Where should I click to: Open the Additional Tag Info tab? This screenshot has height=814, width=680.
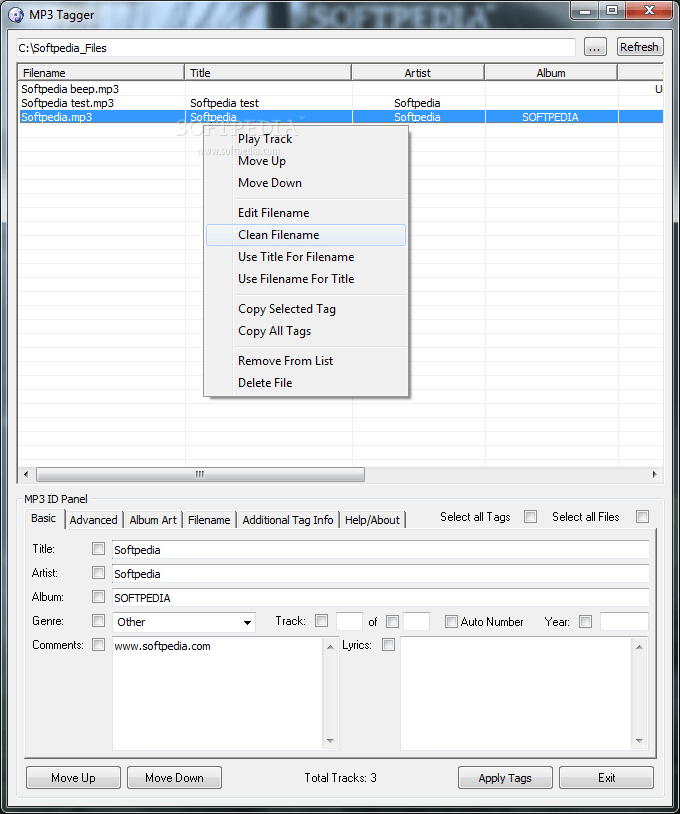click(288, 520)
